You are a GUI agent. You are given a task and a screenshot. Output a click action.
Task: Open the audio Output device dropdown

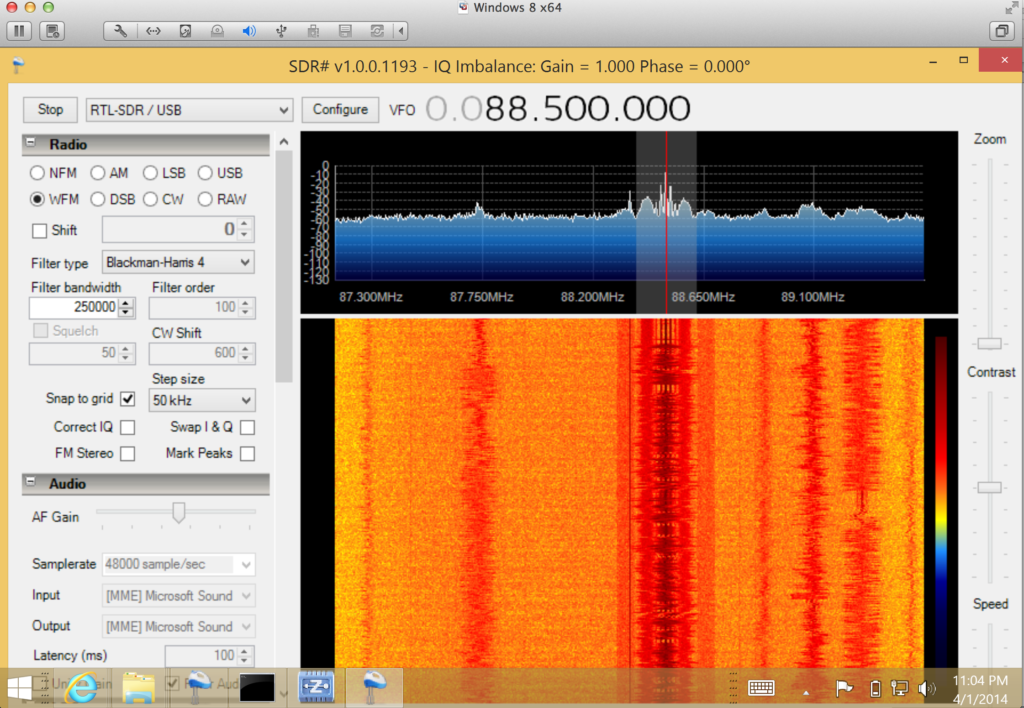click(178, 627)
